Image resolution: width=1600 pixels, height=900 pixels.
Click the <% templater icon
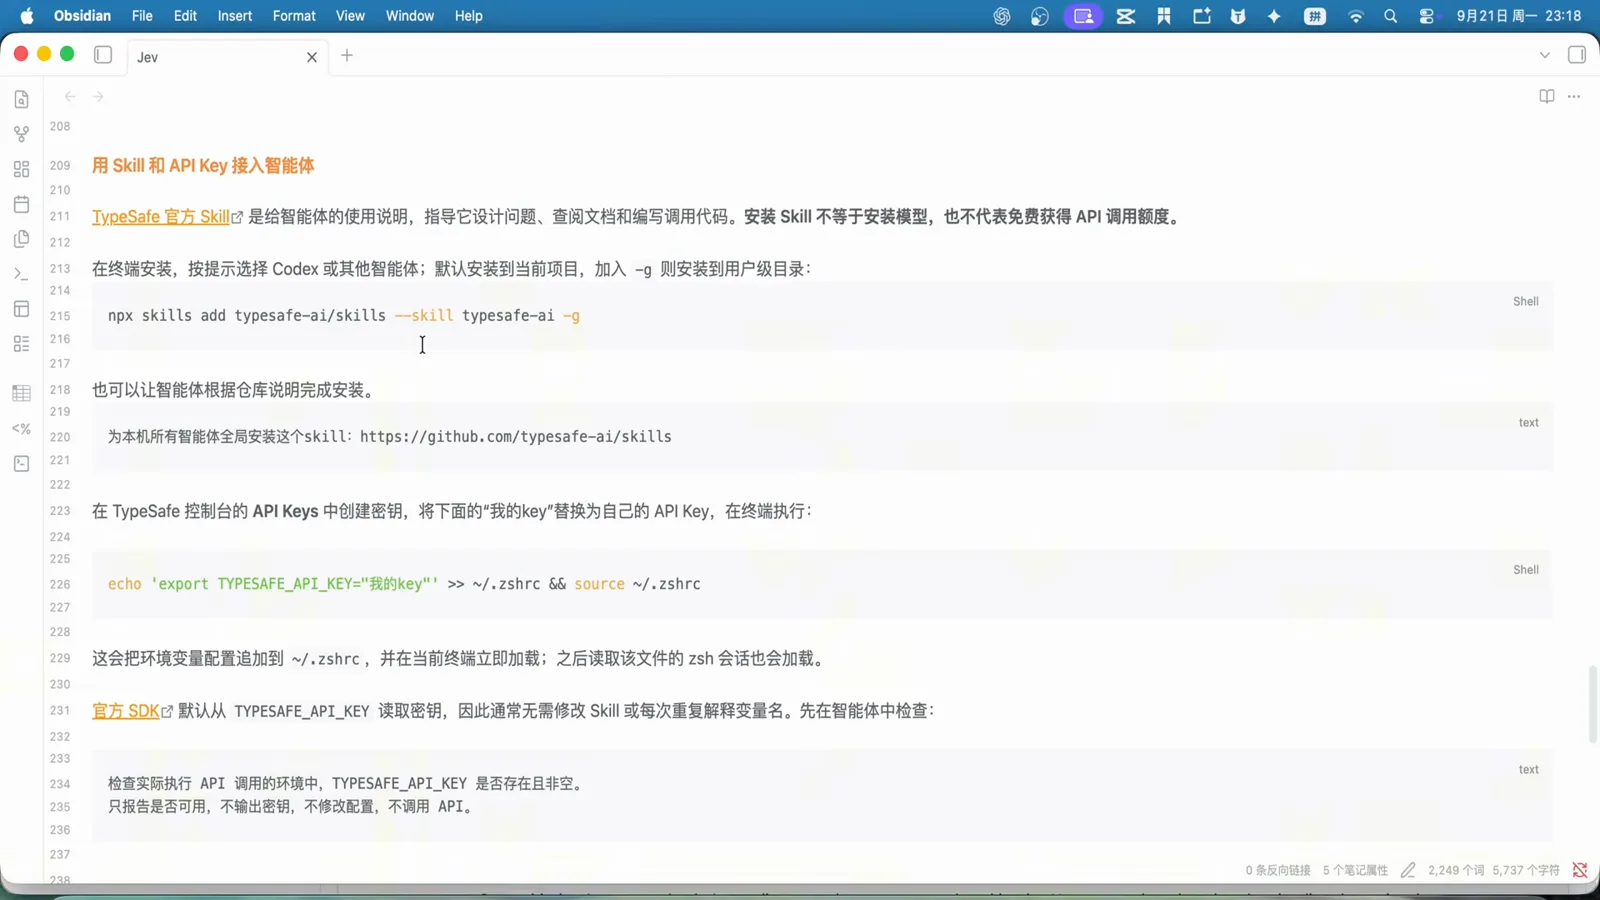pos(21,429)
